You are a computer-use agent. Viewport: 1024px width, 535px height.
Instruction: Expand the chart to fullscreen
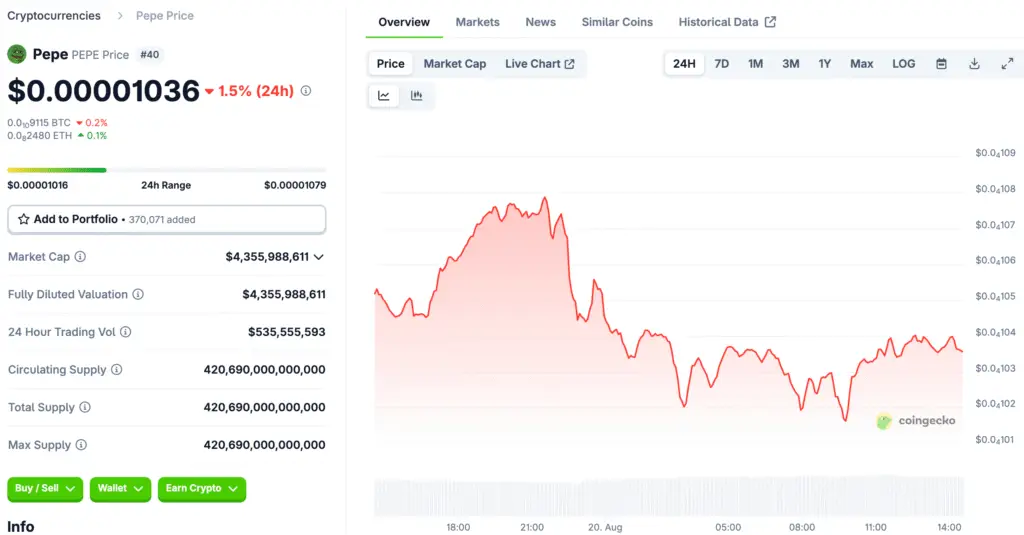pos(1008,64)
